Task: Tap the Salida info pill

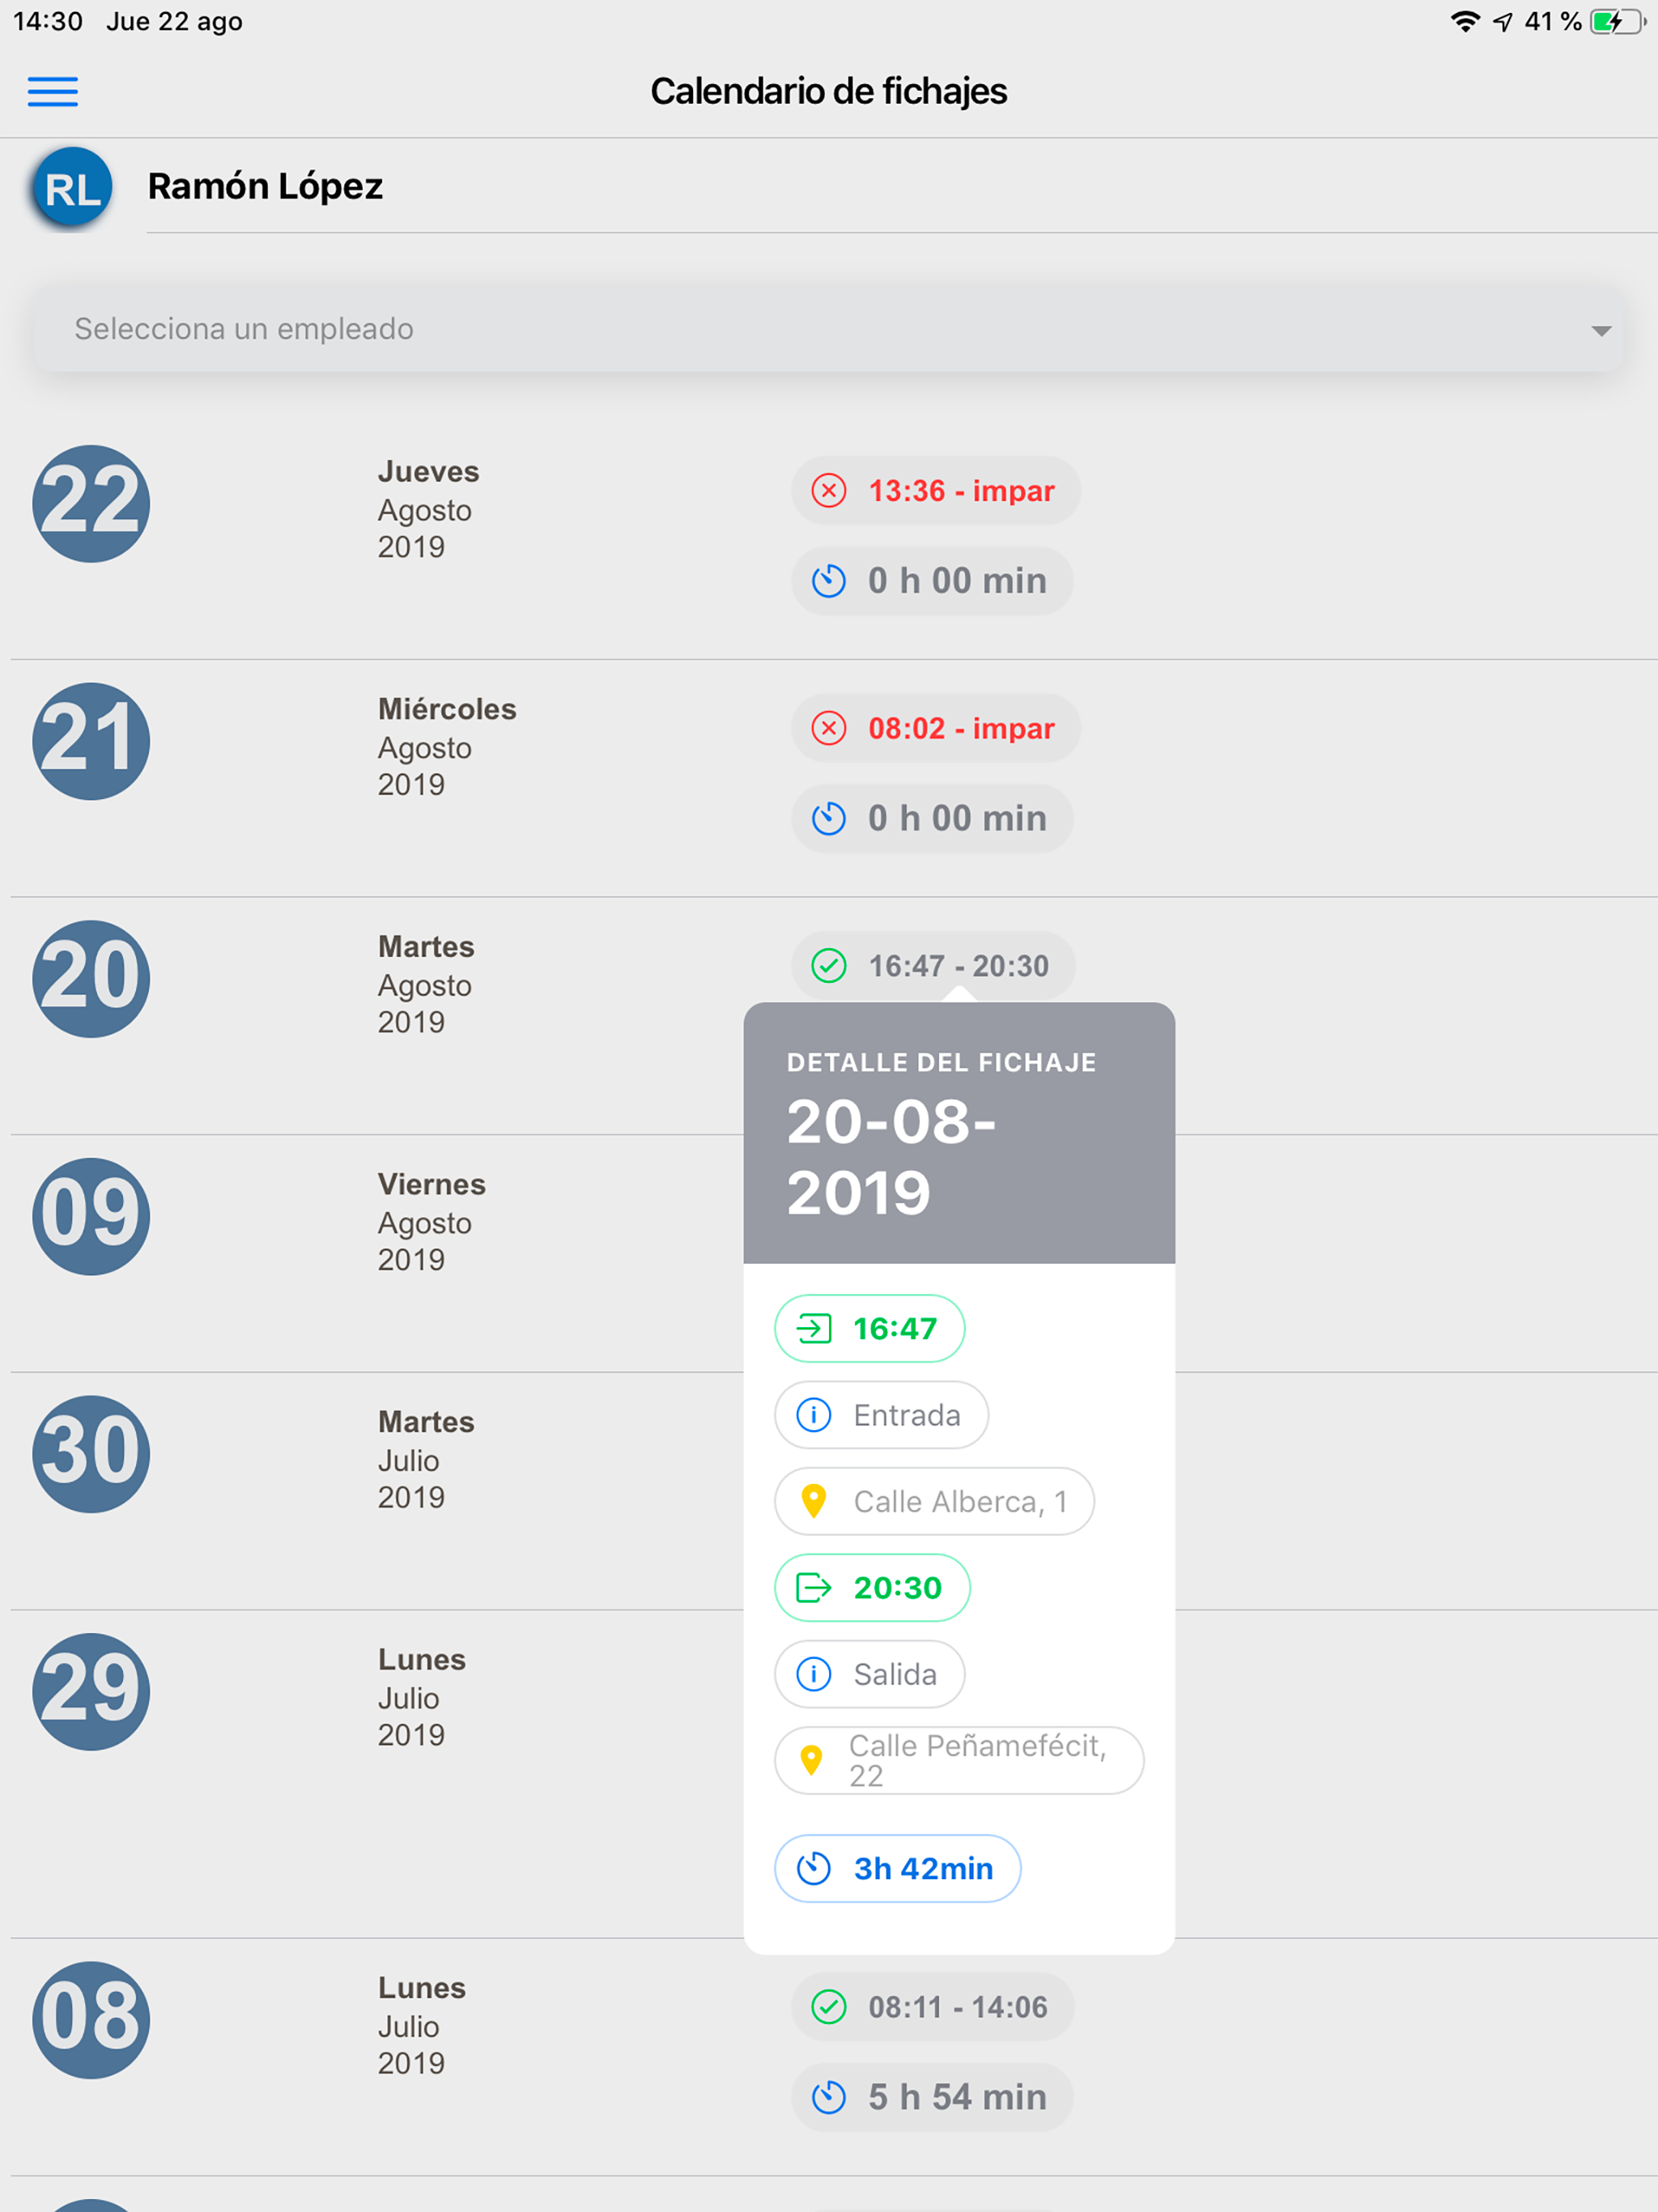Action: (869, 1674)
